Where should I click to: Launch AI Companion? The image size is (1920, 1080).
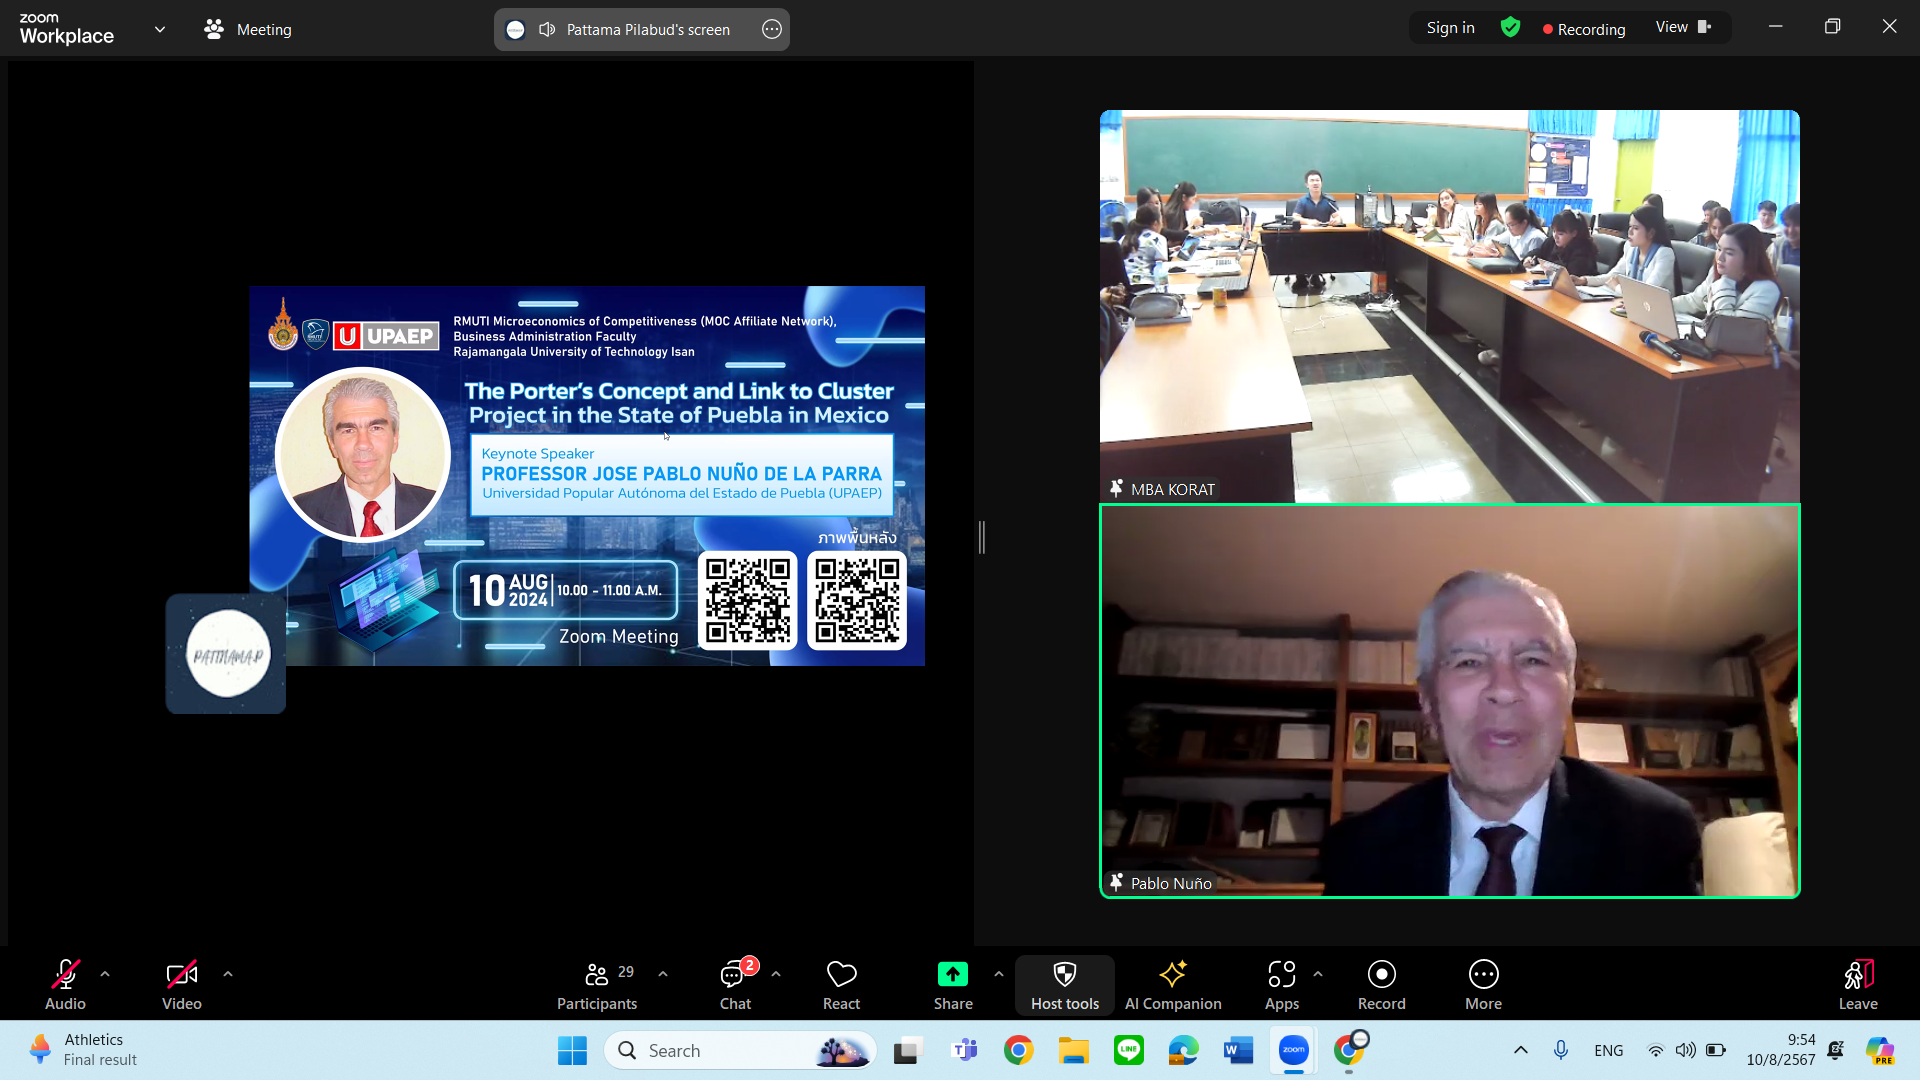[x=1173, y=985]
